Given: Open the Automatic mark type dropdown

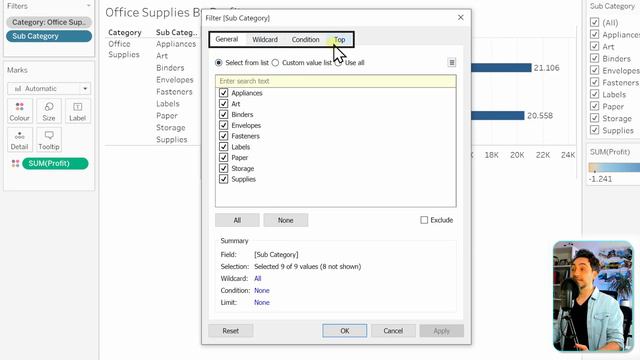Looking at the screenshot, I should point(49,88).
